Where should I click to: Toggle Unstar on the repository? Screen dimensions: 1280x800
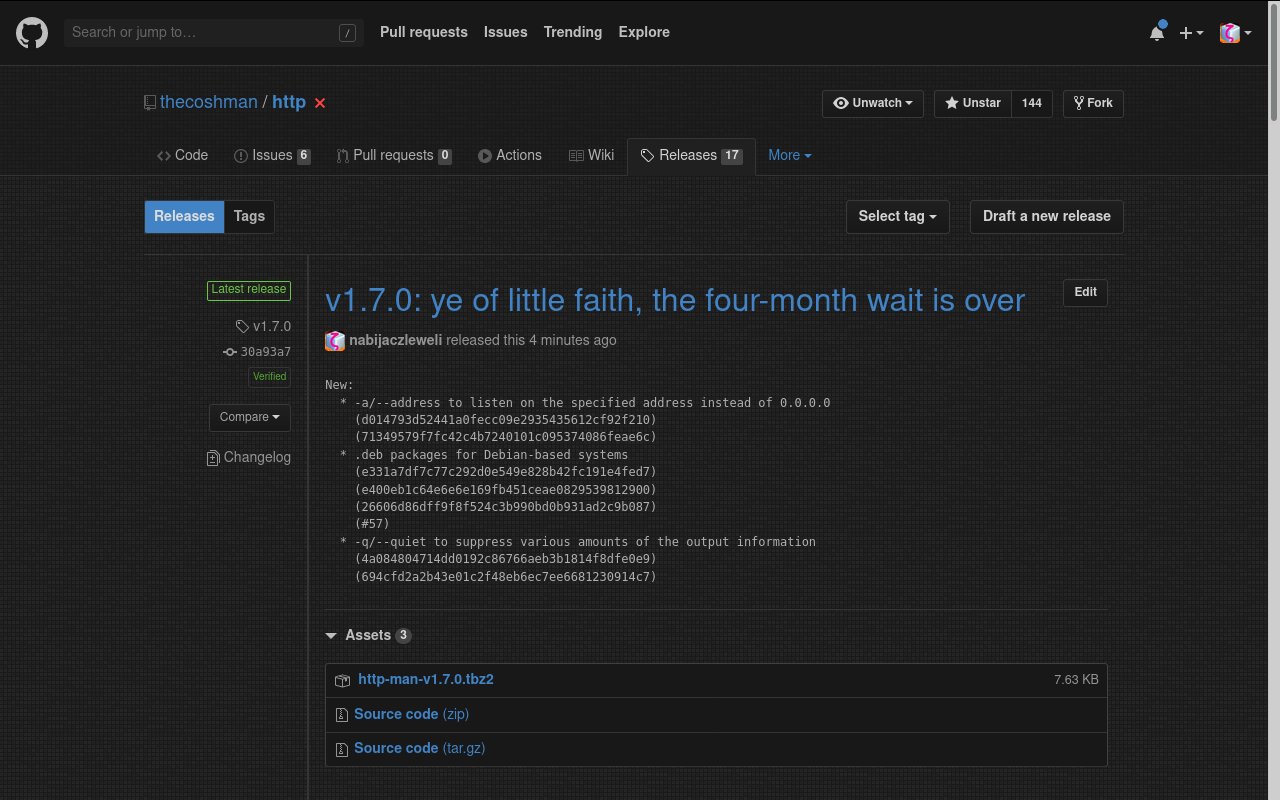972,103
